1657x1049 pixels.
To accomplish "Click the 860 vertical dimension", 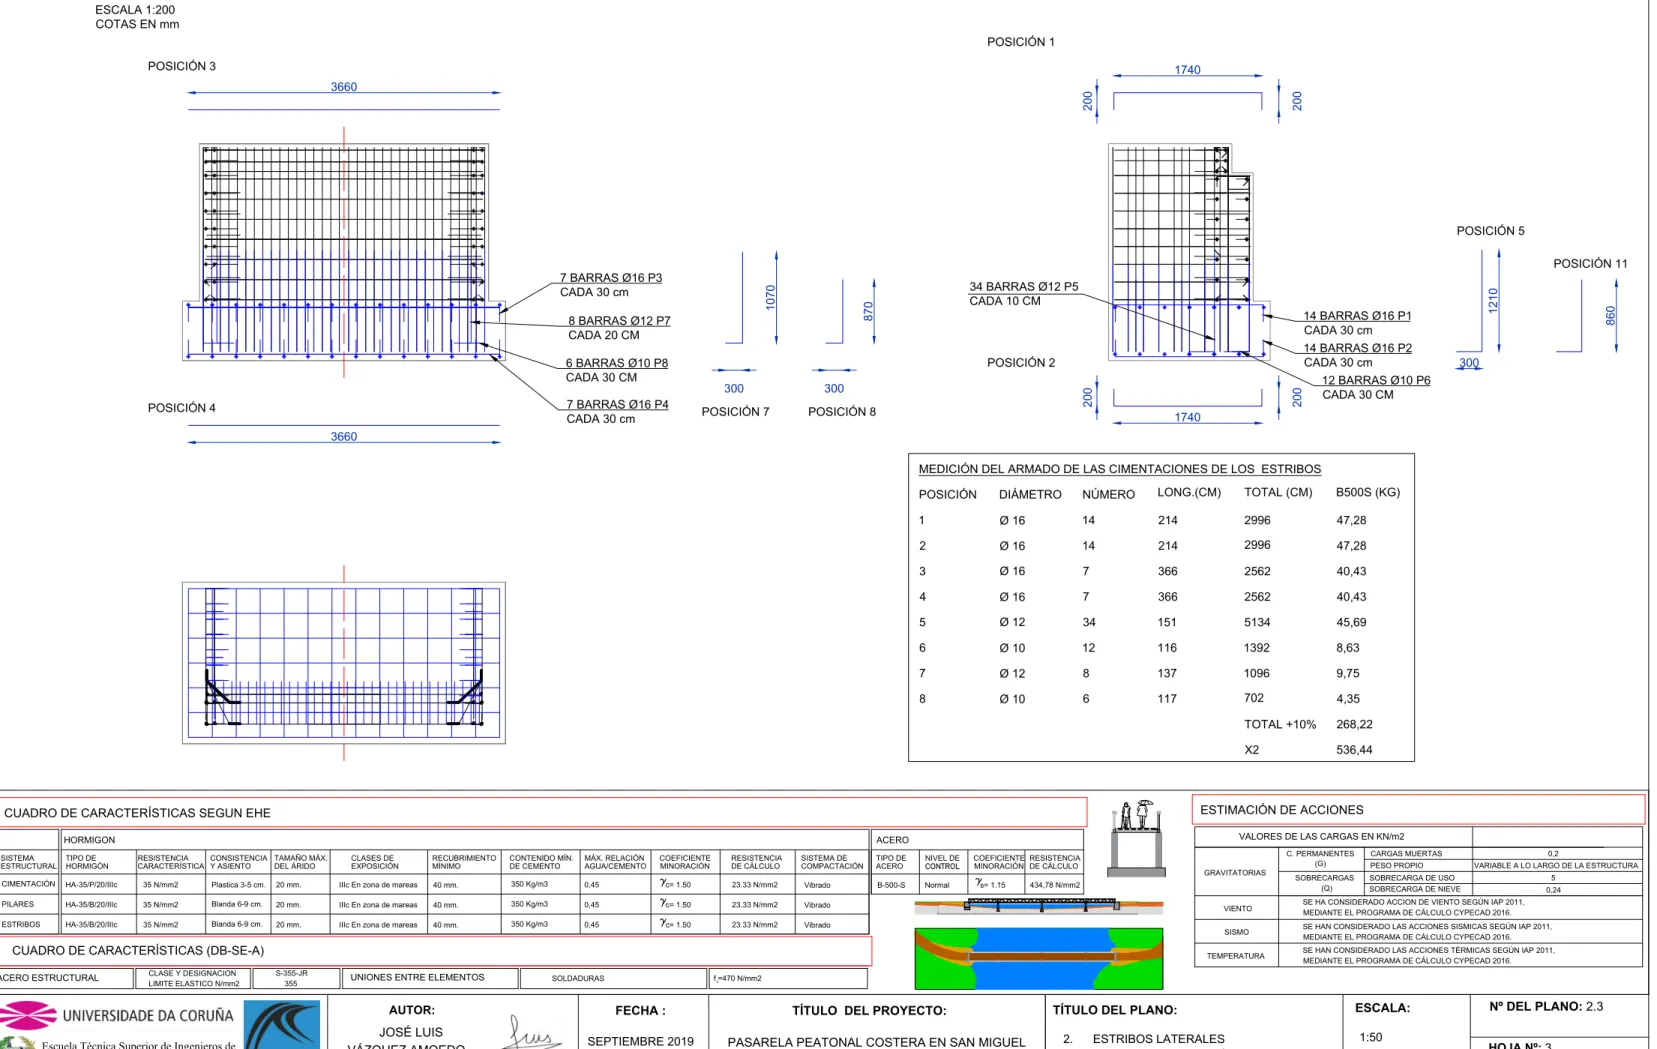I will click(x=1610, y=315).
